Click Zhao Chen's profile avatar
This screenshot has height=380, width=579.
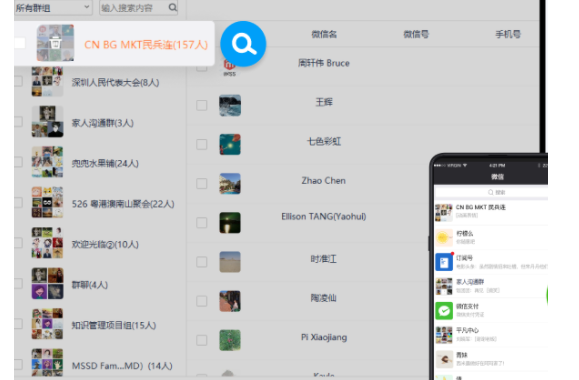coord(230,184)
